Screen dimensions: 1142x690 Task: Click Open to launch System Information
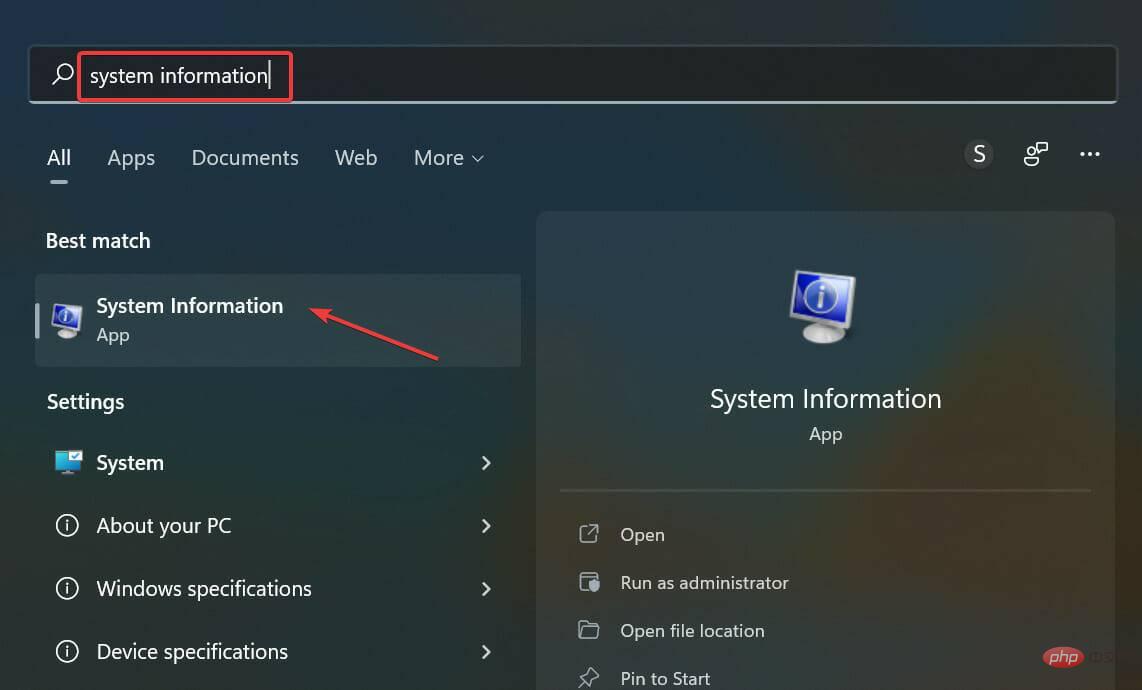pyautogui.click(x=641, y=534)
